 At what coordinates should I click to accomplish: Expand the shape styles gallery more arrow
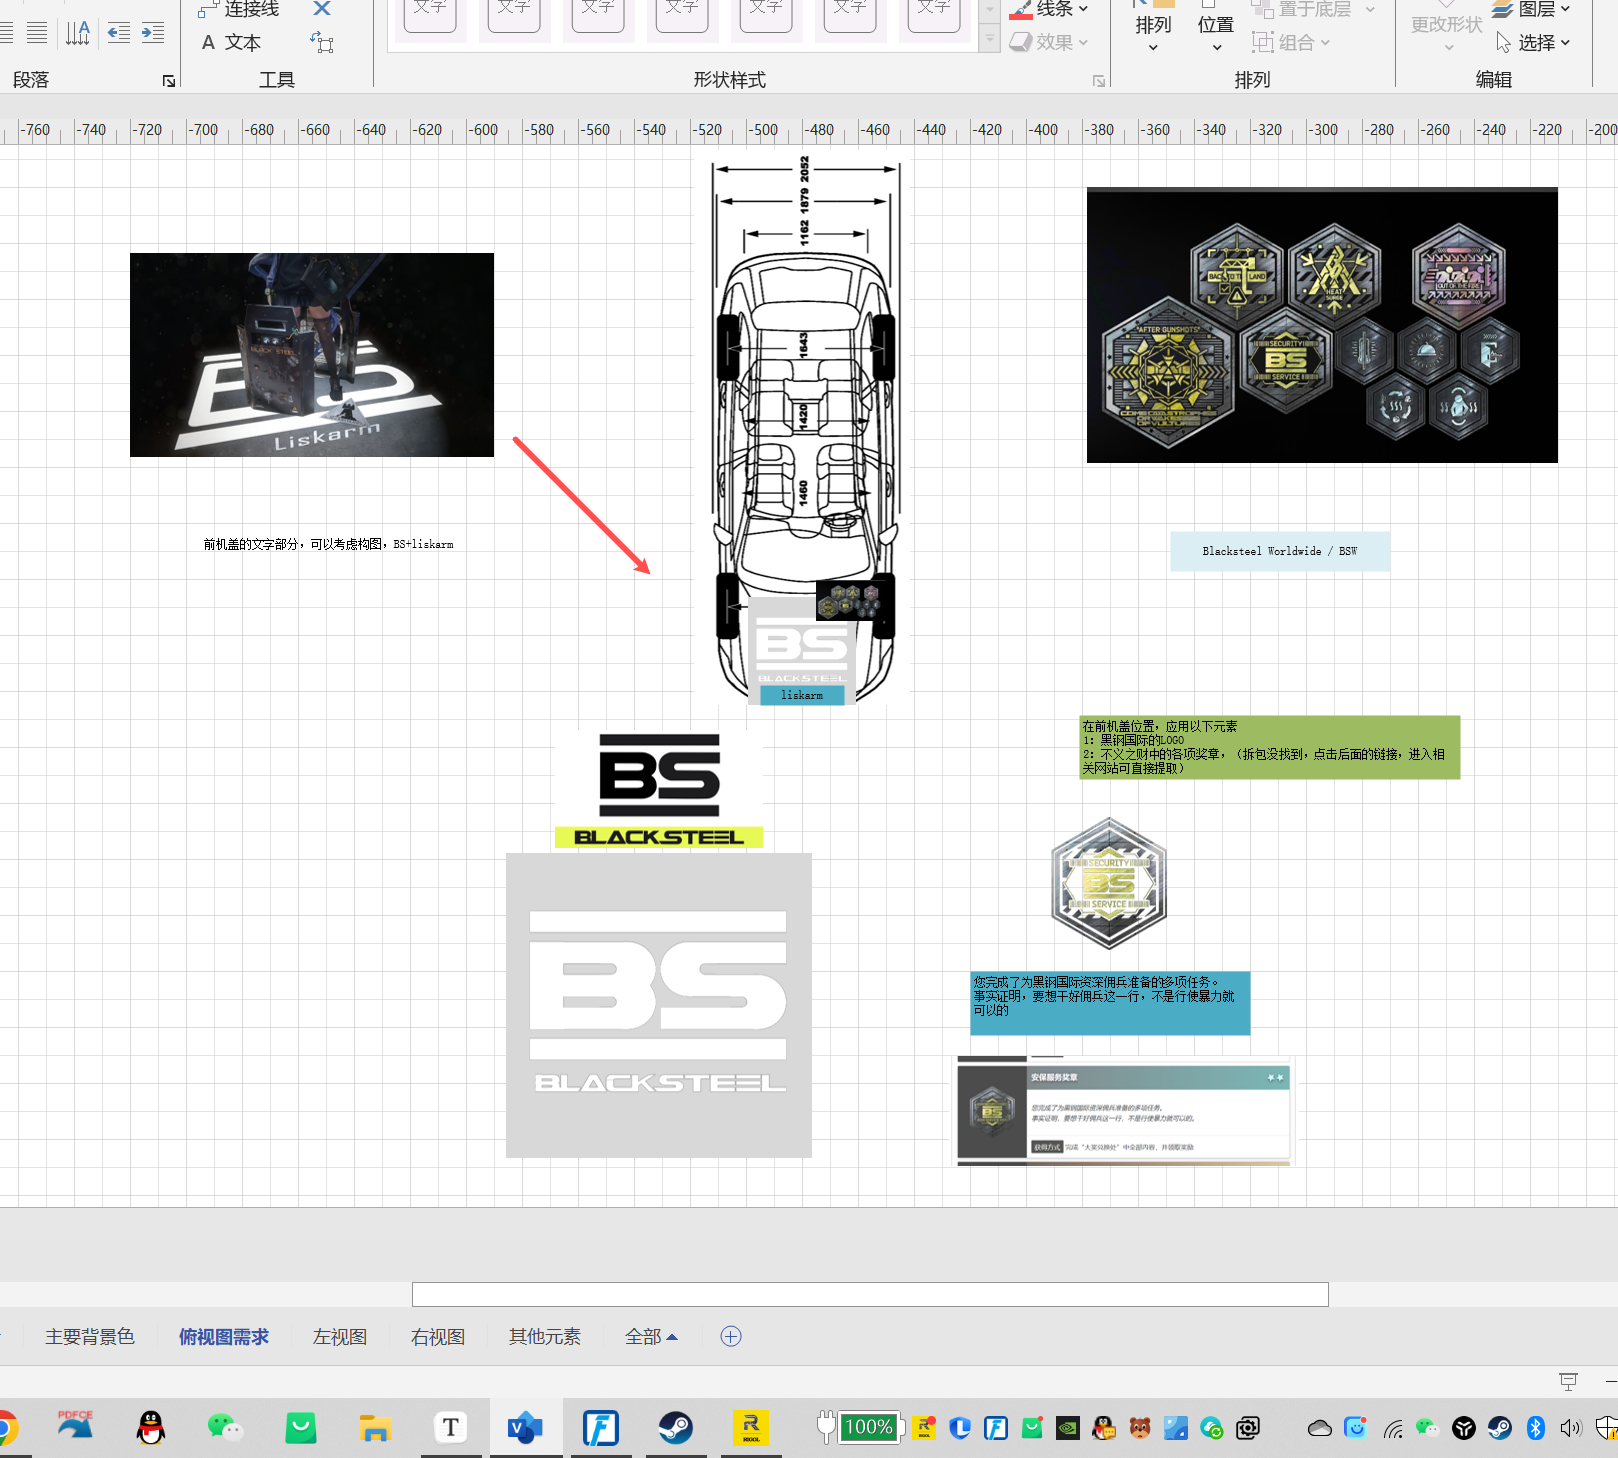[x=990, y=40]
